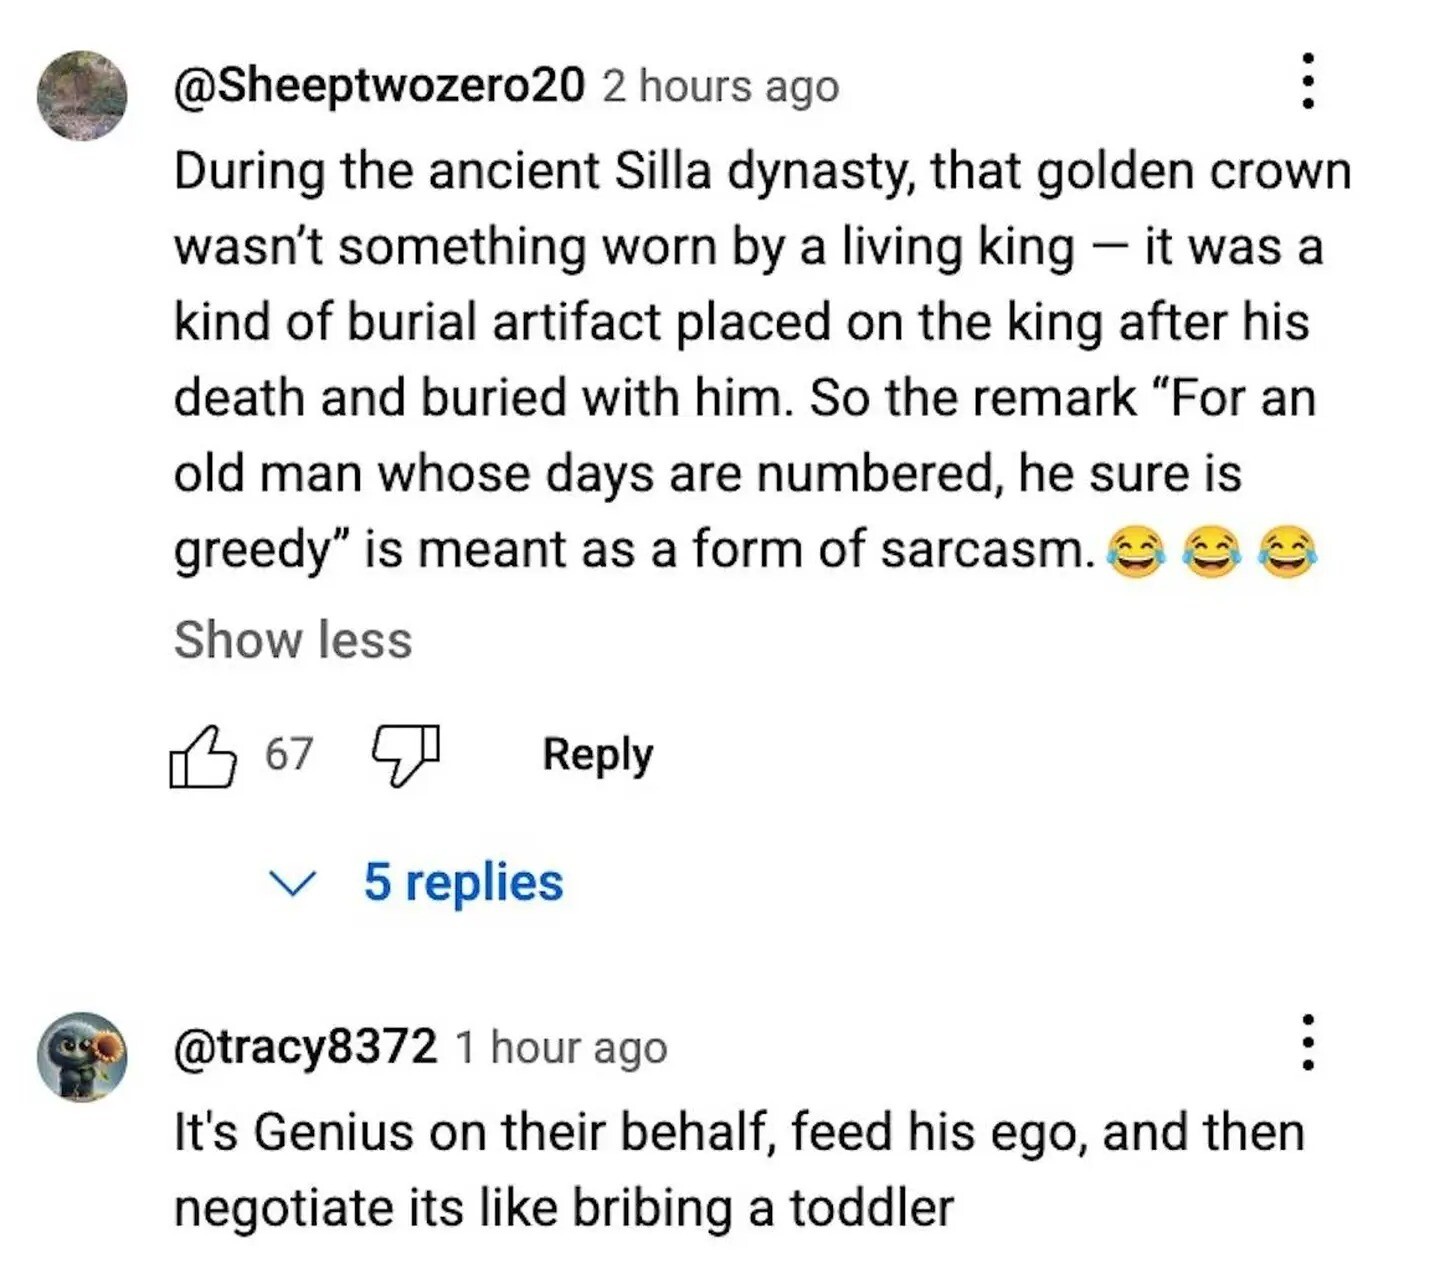Click Sheeptwozero20's profile avatar
Viewport: 1445px width, 1269px height.
click(82, 95)
